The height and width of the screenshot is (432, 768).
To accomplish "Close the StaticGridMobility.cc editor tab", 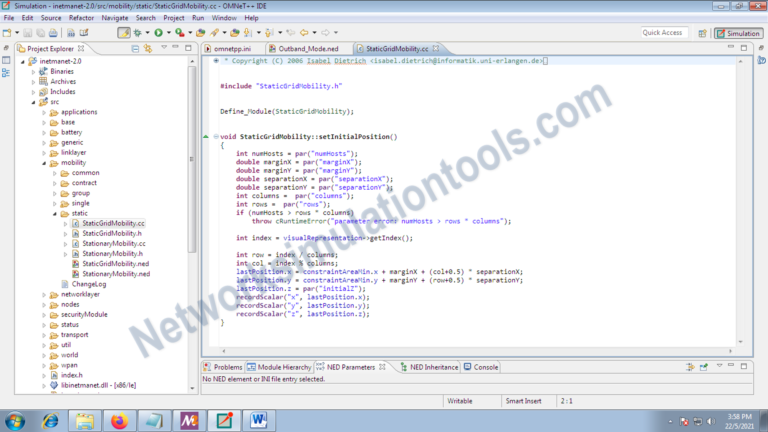I will click(437, 48).
